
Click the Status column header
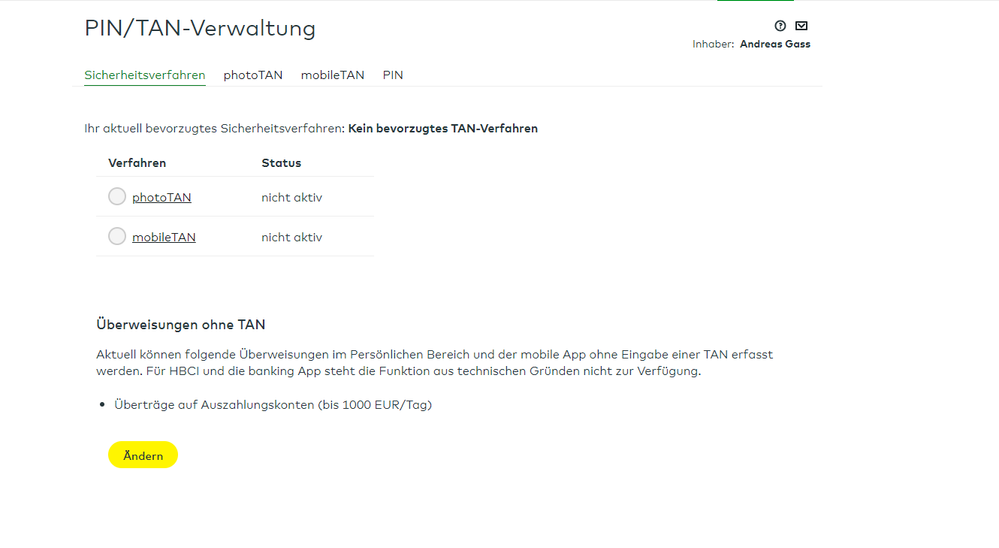[x=281, y=163]
